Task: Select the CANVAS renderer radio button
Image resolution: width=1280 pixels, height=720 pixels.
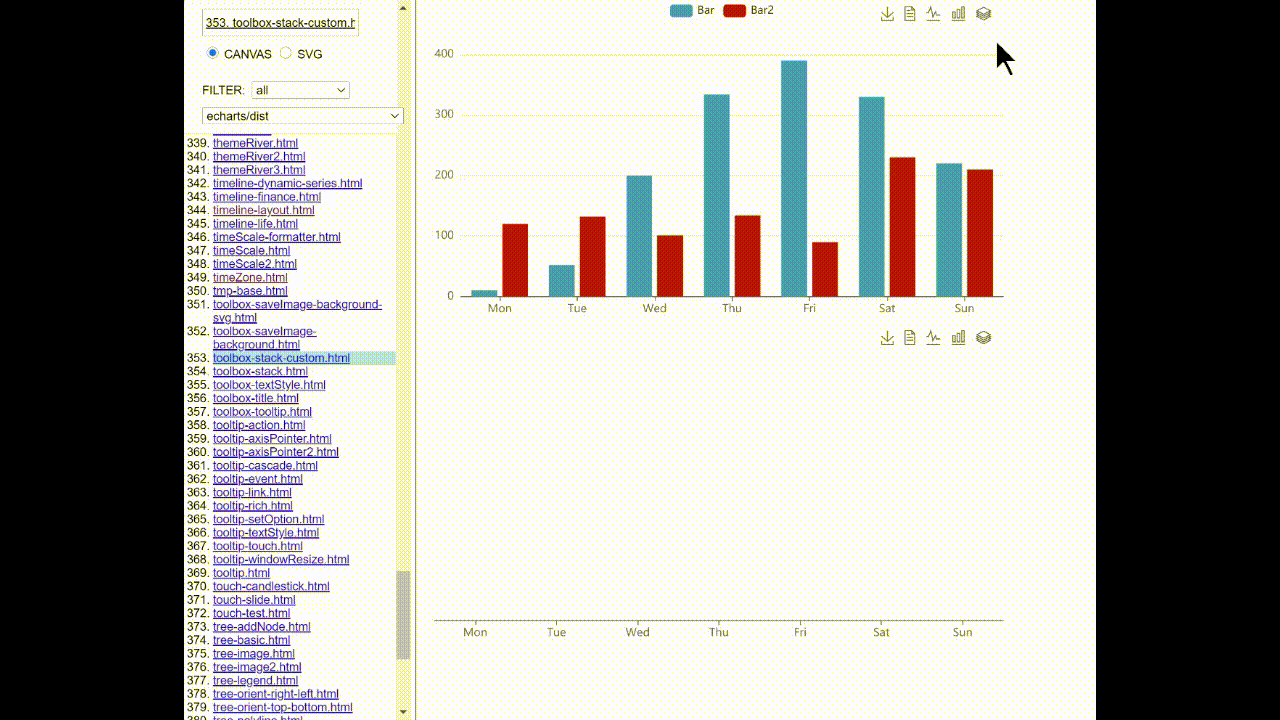Action: (211, 53)
